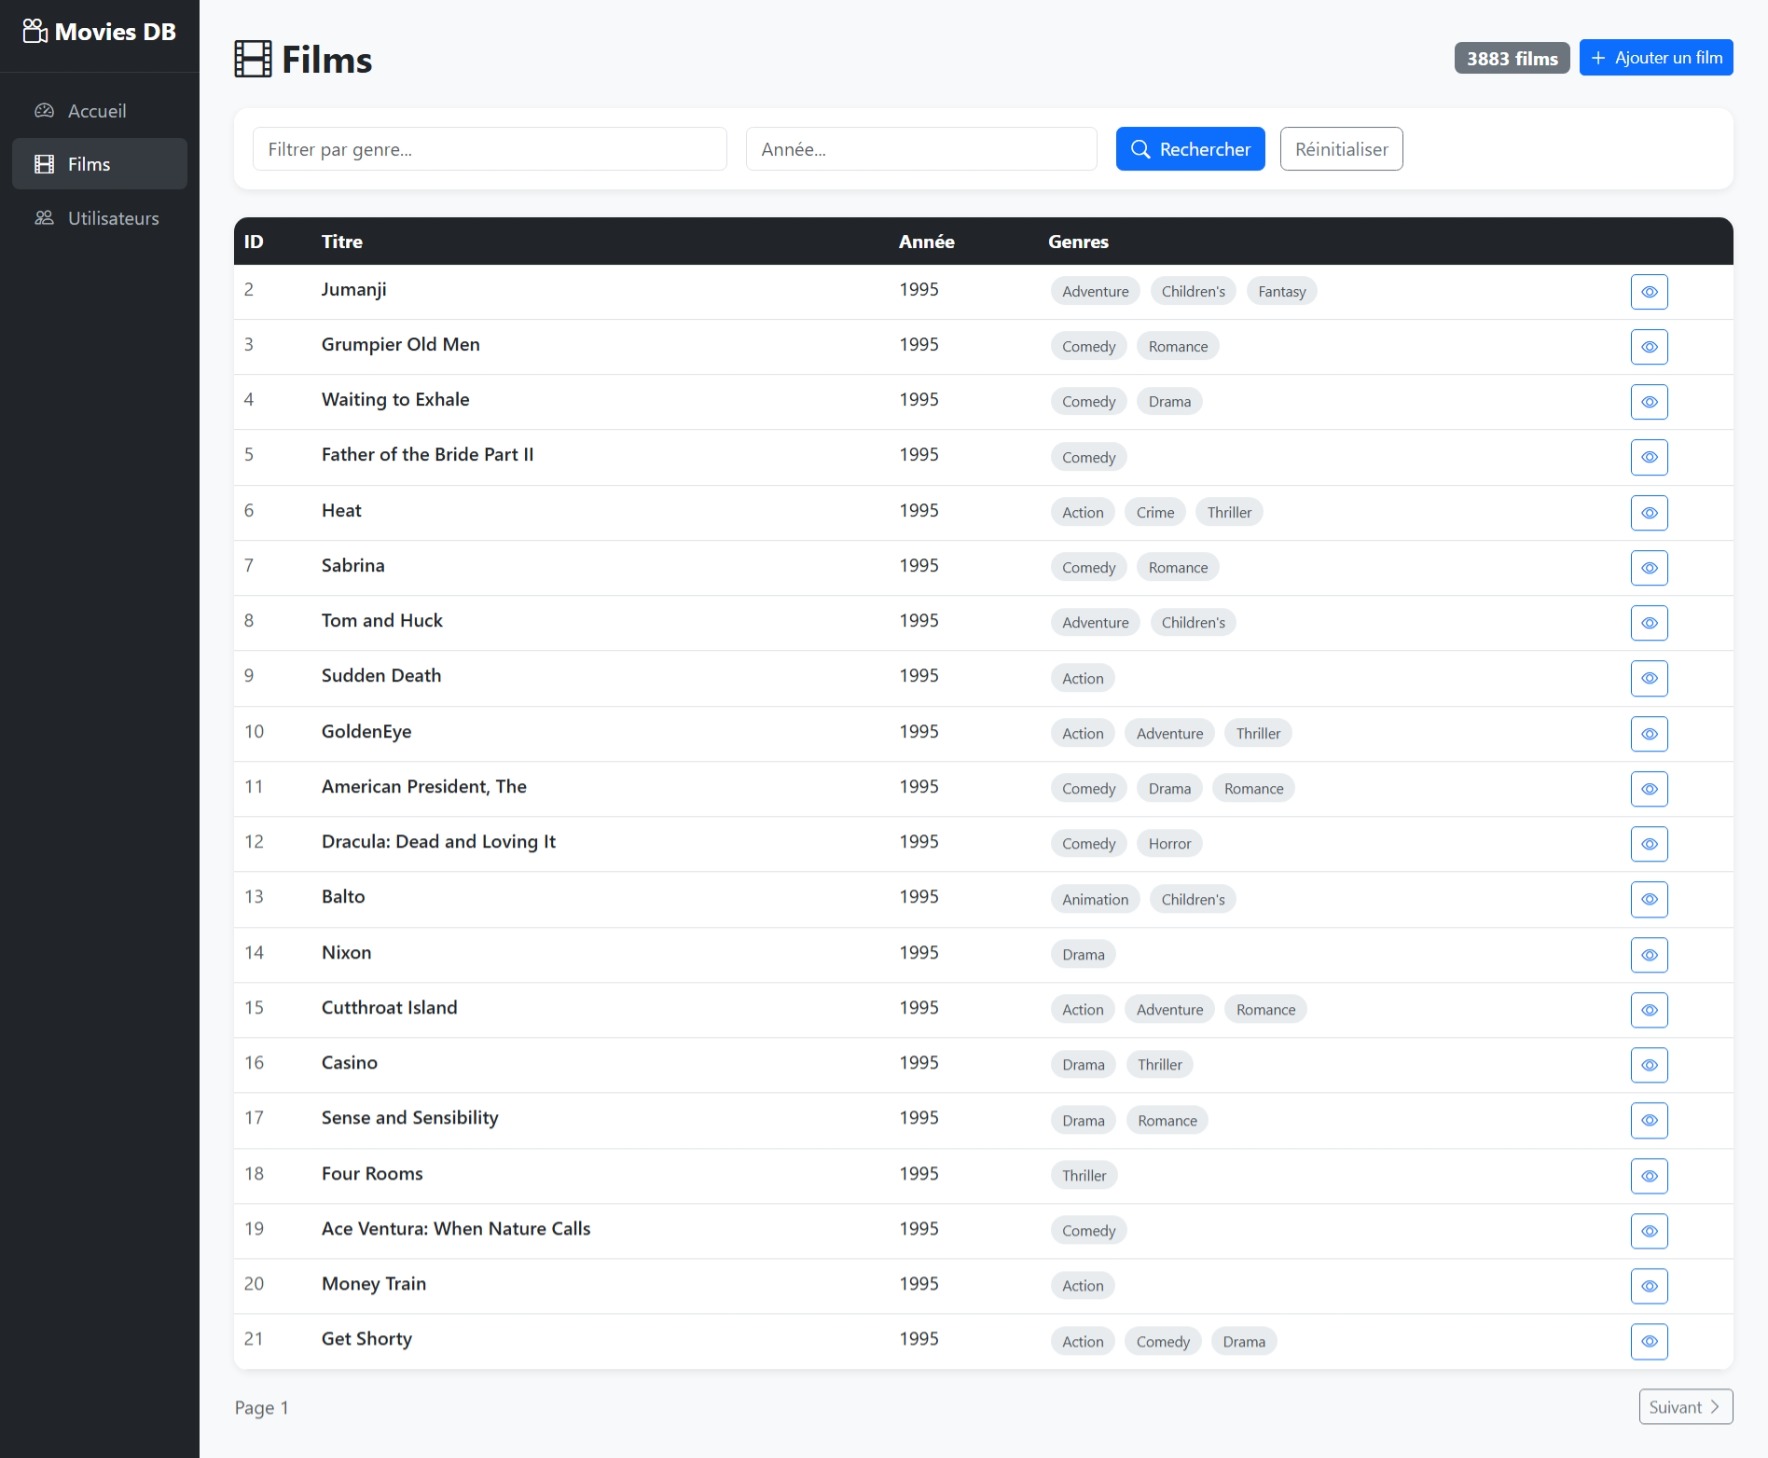Open Tom and Huck details eye icon
Screen dimensions: 1768x1458
[1649, 623]
